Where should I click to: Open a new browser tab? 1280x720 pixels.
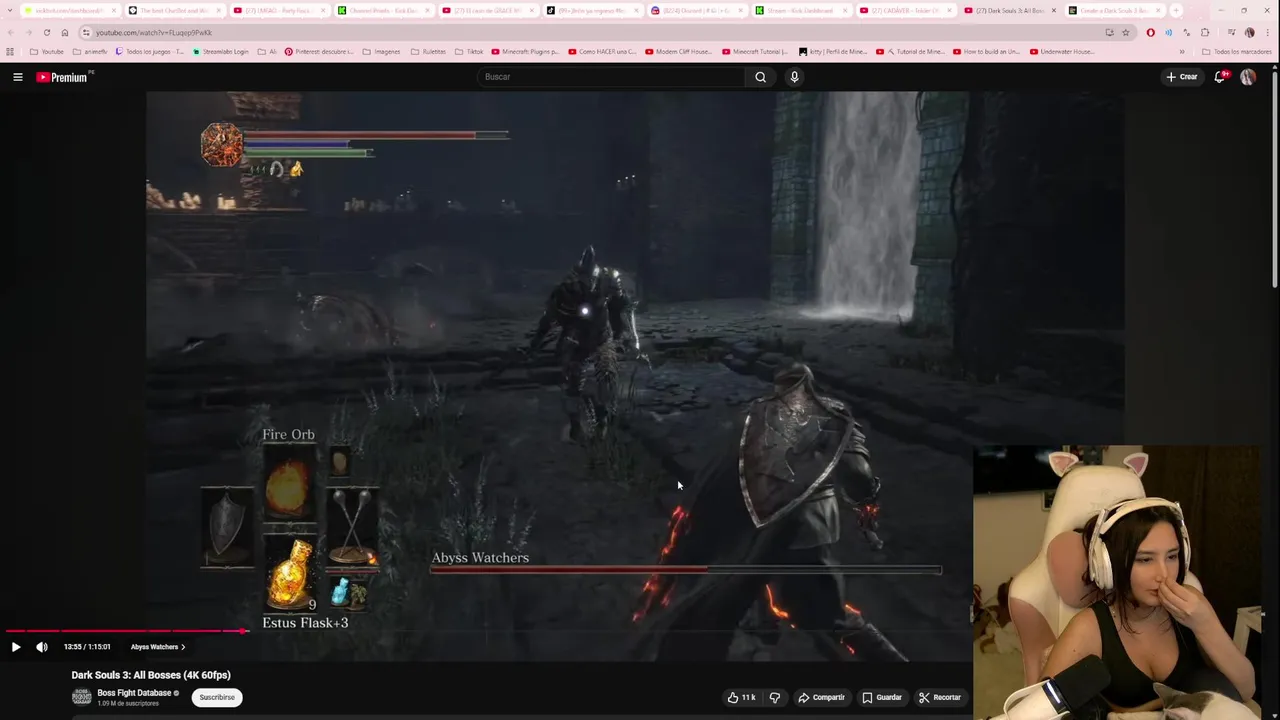coord(1176,11)
